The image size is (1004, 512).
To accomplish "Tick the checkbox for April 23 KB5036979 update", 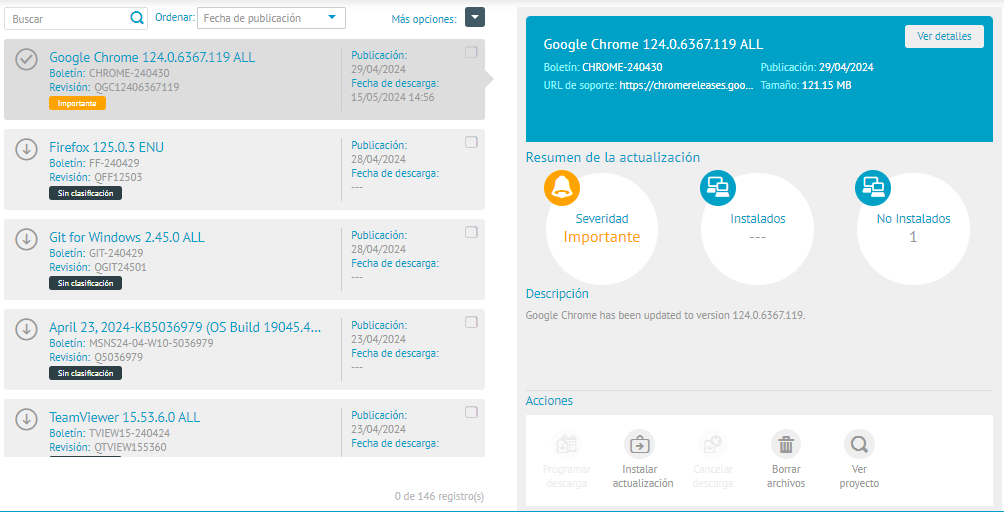I will click(471, 322).
